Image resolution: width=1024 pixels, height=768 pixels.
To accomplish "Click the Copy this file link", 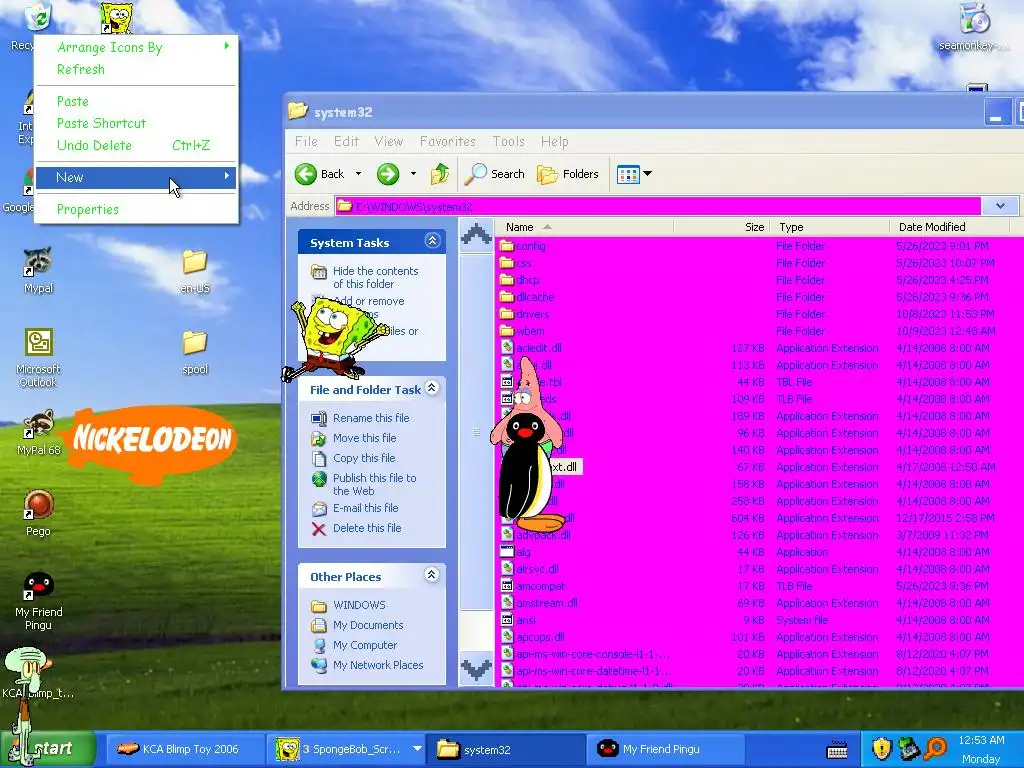I will [x=364, y=458].
